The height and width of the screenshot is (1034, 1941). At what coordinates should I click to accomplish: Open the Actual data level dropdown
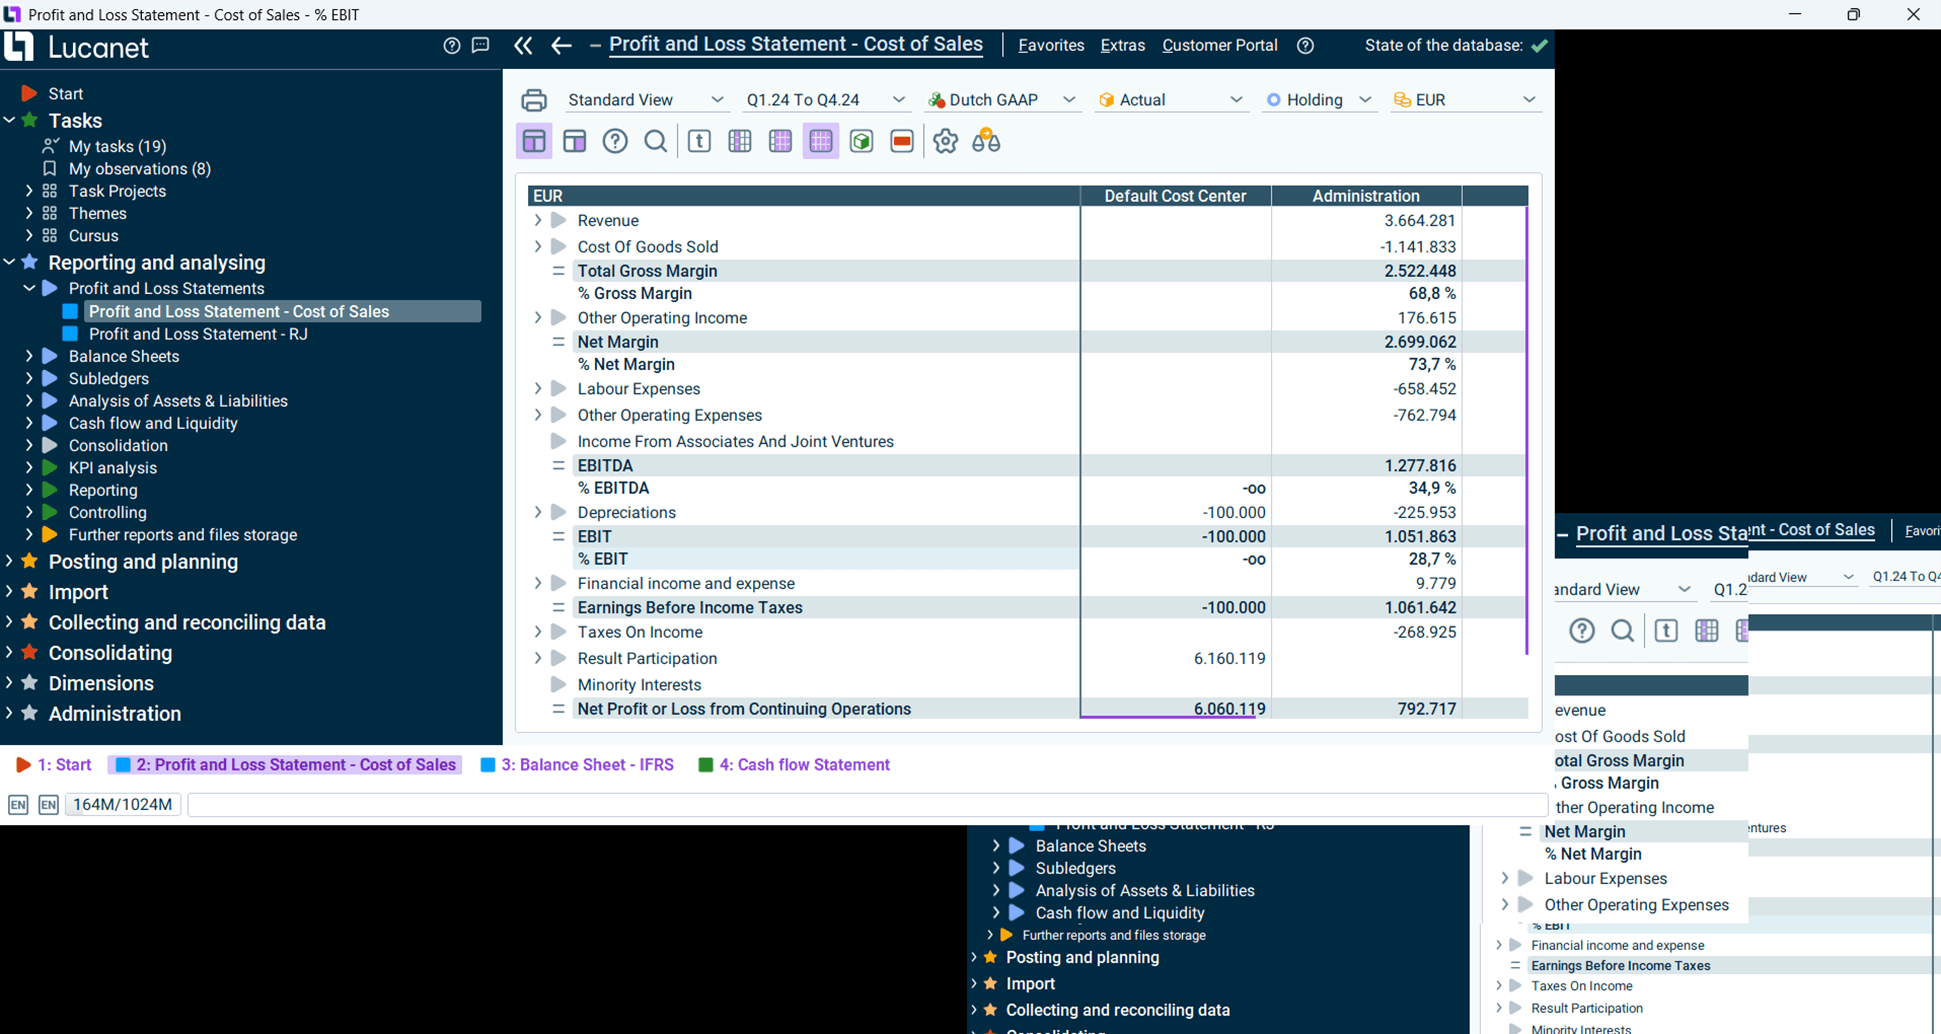[x=1170, y=100]
